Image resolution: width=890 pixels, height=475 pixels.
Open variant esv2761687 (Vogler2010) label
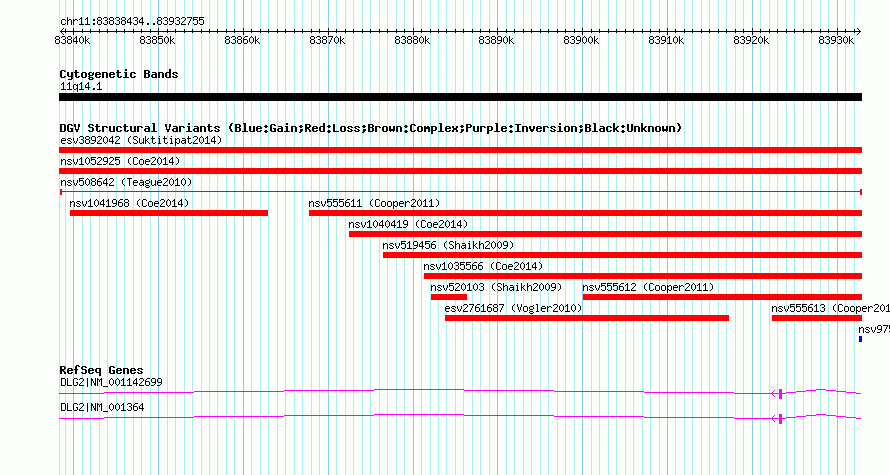click(x=513, y=308)
